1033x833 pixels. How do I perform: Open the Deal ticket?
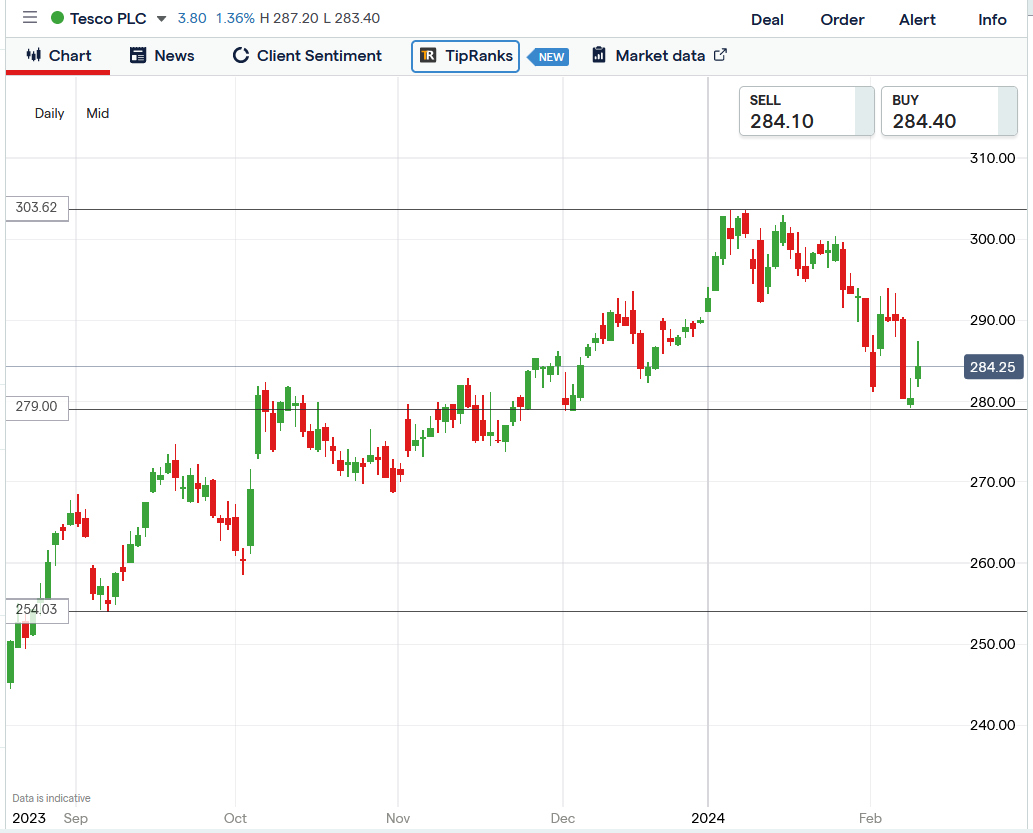pyautogui.click(x=768, y=20)
